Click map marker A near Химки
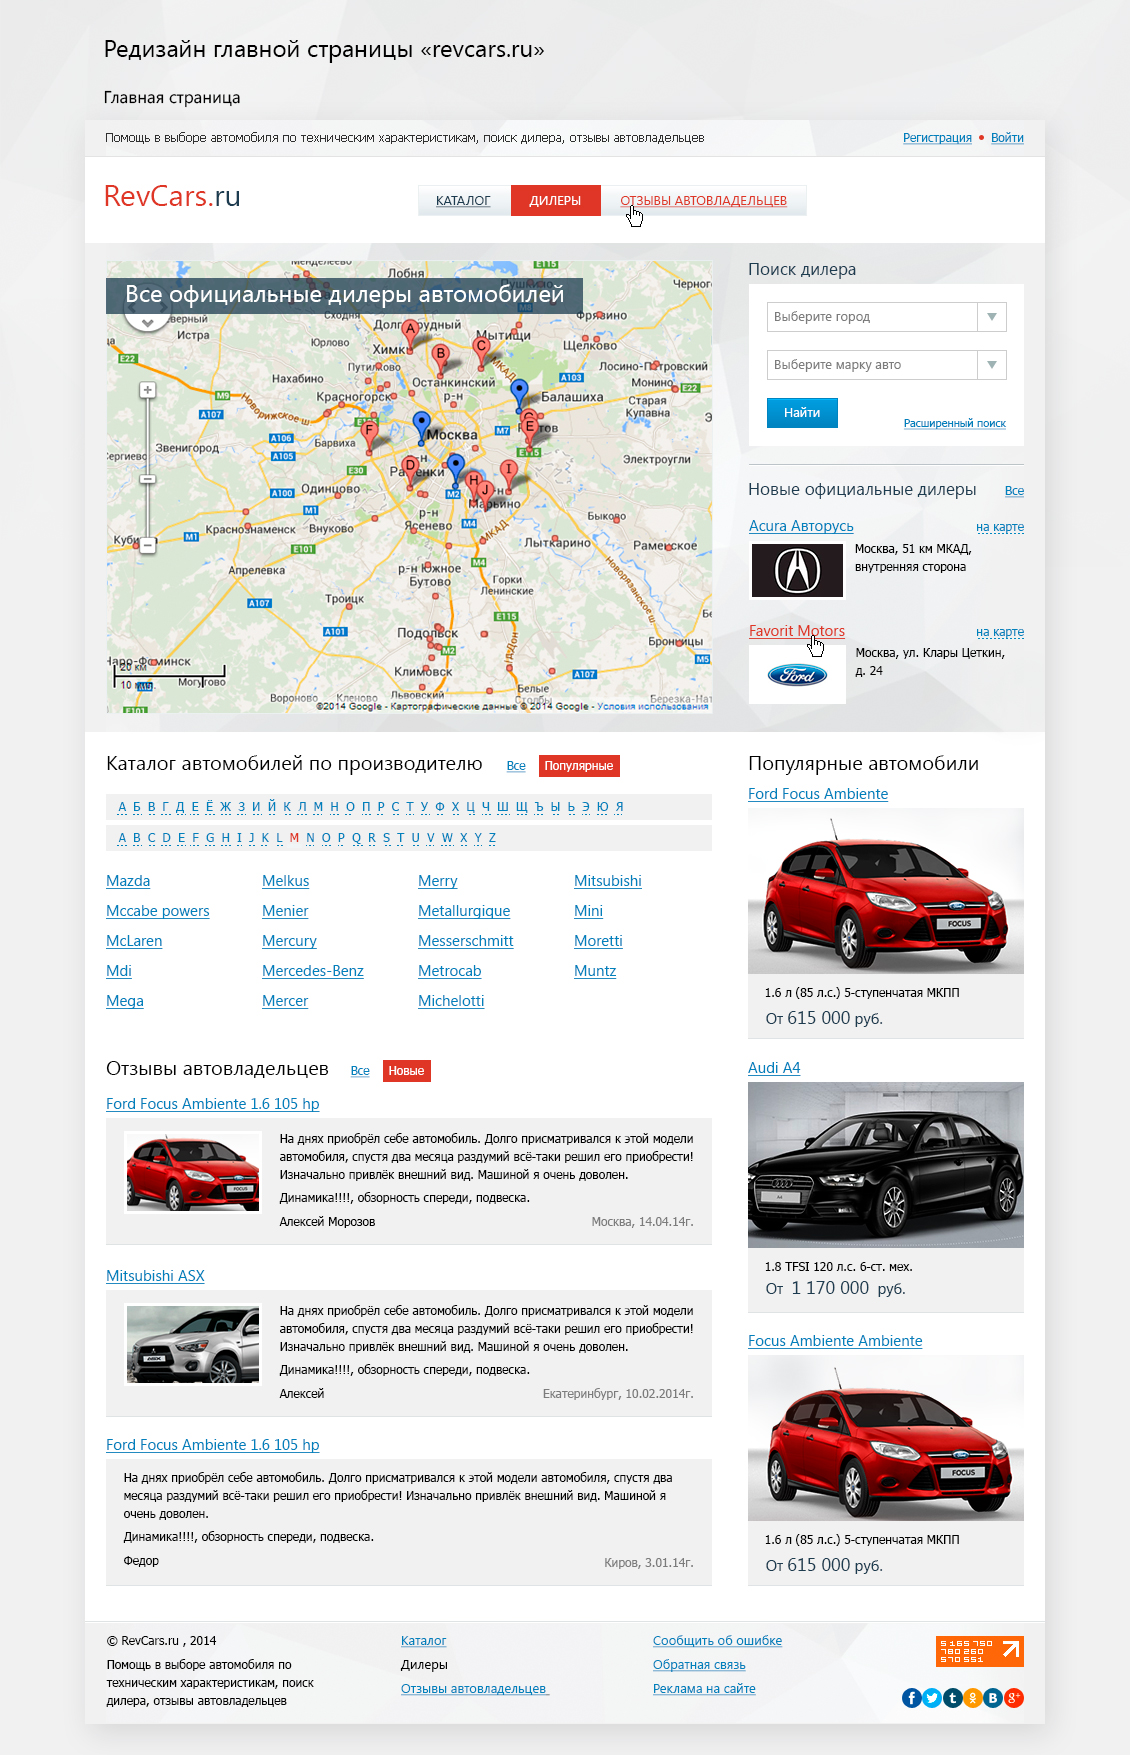 [410, 334]
